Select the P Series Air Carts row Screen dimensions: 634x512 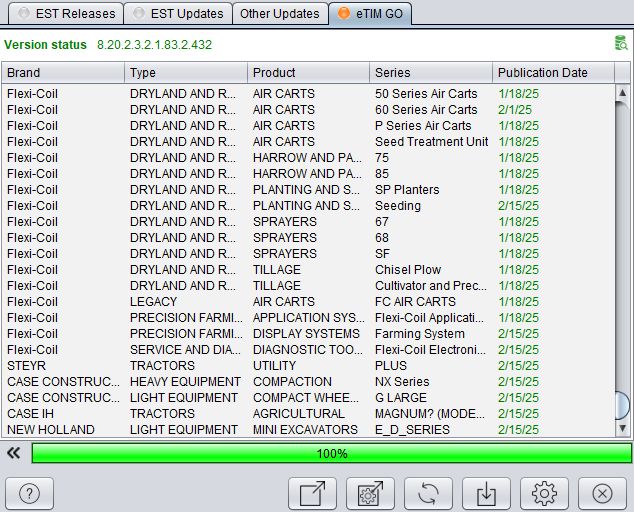pyautogui.click(x=308, y=125)
